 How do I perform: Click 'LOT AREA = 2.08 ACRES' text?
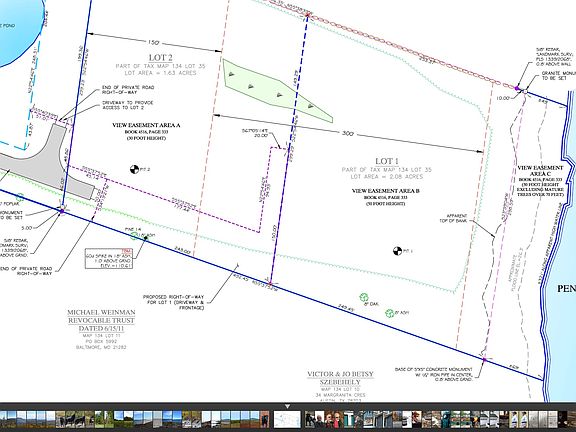(387, 177)
